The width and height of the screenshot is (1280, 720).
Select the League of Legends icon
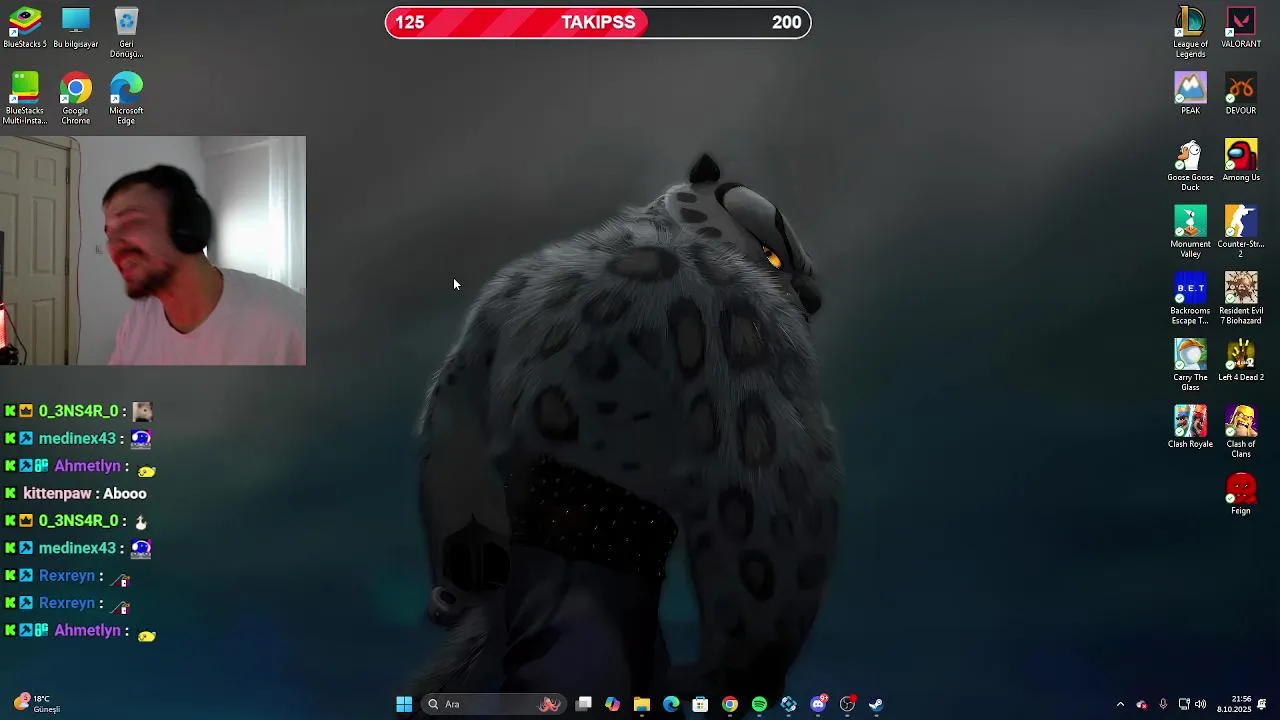click(1190, 32)
